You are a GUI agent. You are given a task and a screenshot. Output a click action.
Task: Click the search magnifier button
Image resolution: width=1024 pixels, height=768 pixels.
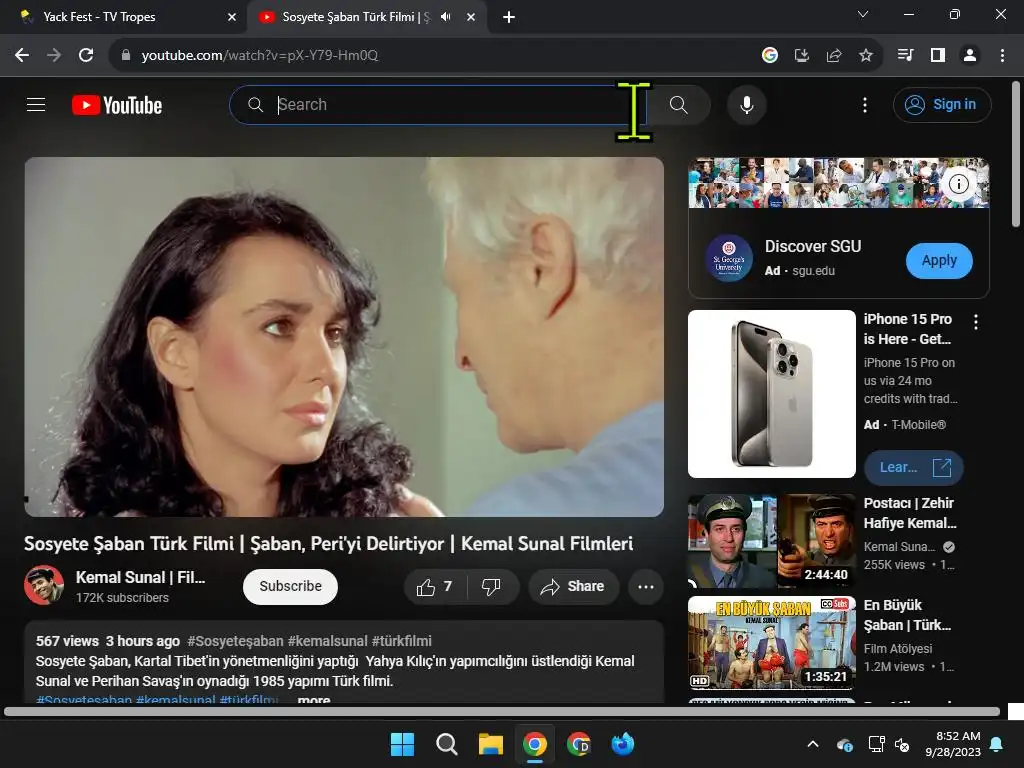point(679,104)
